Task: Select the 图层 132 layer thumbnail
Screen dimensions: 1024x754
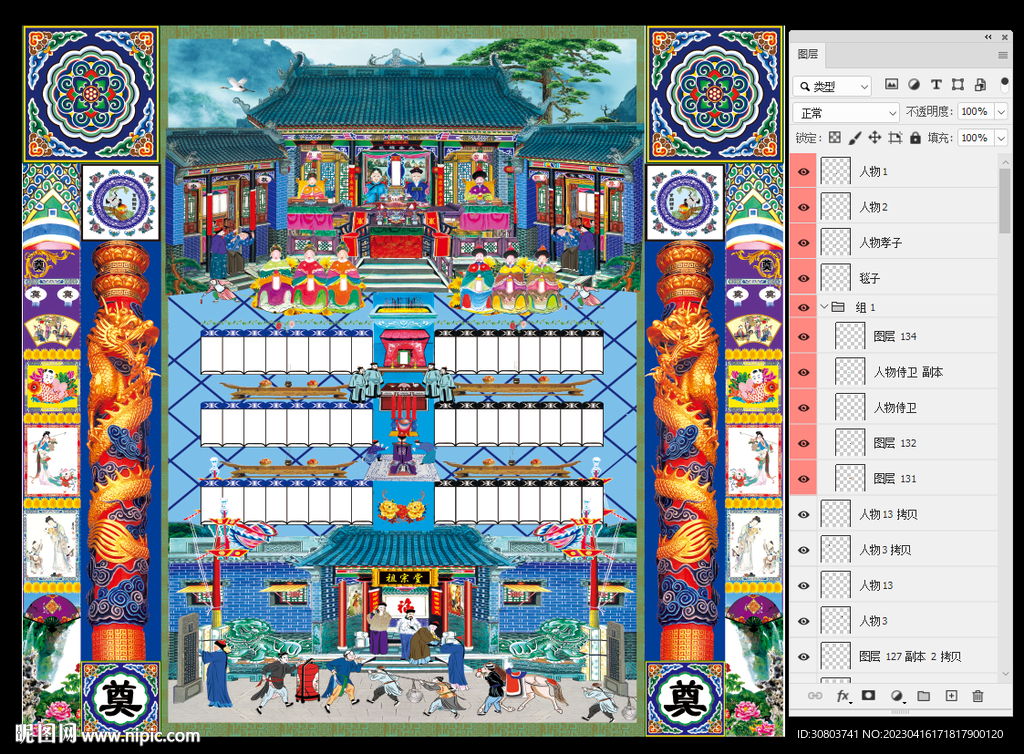Action: point(850,443)
